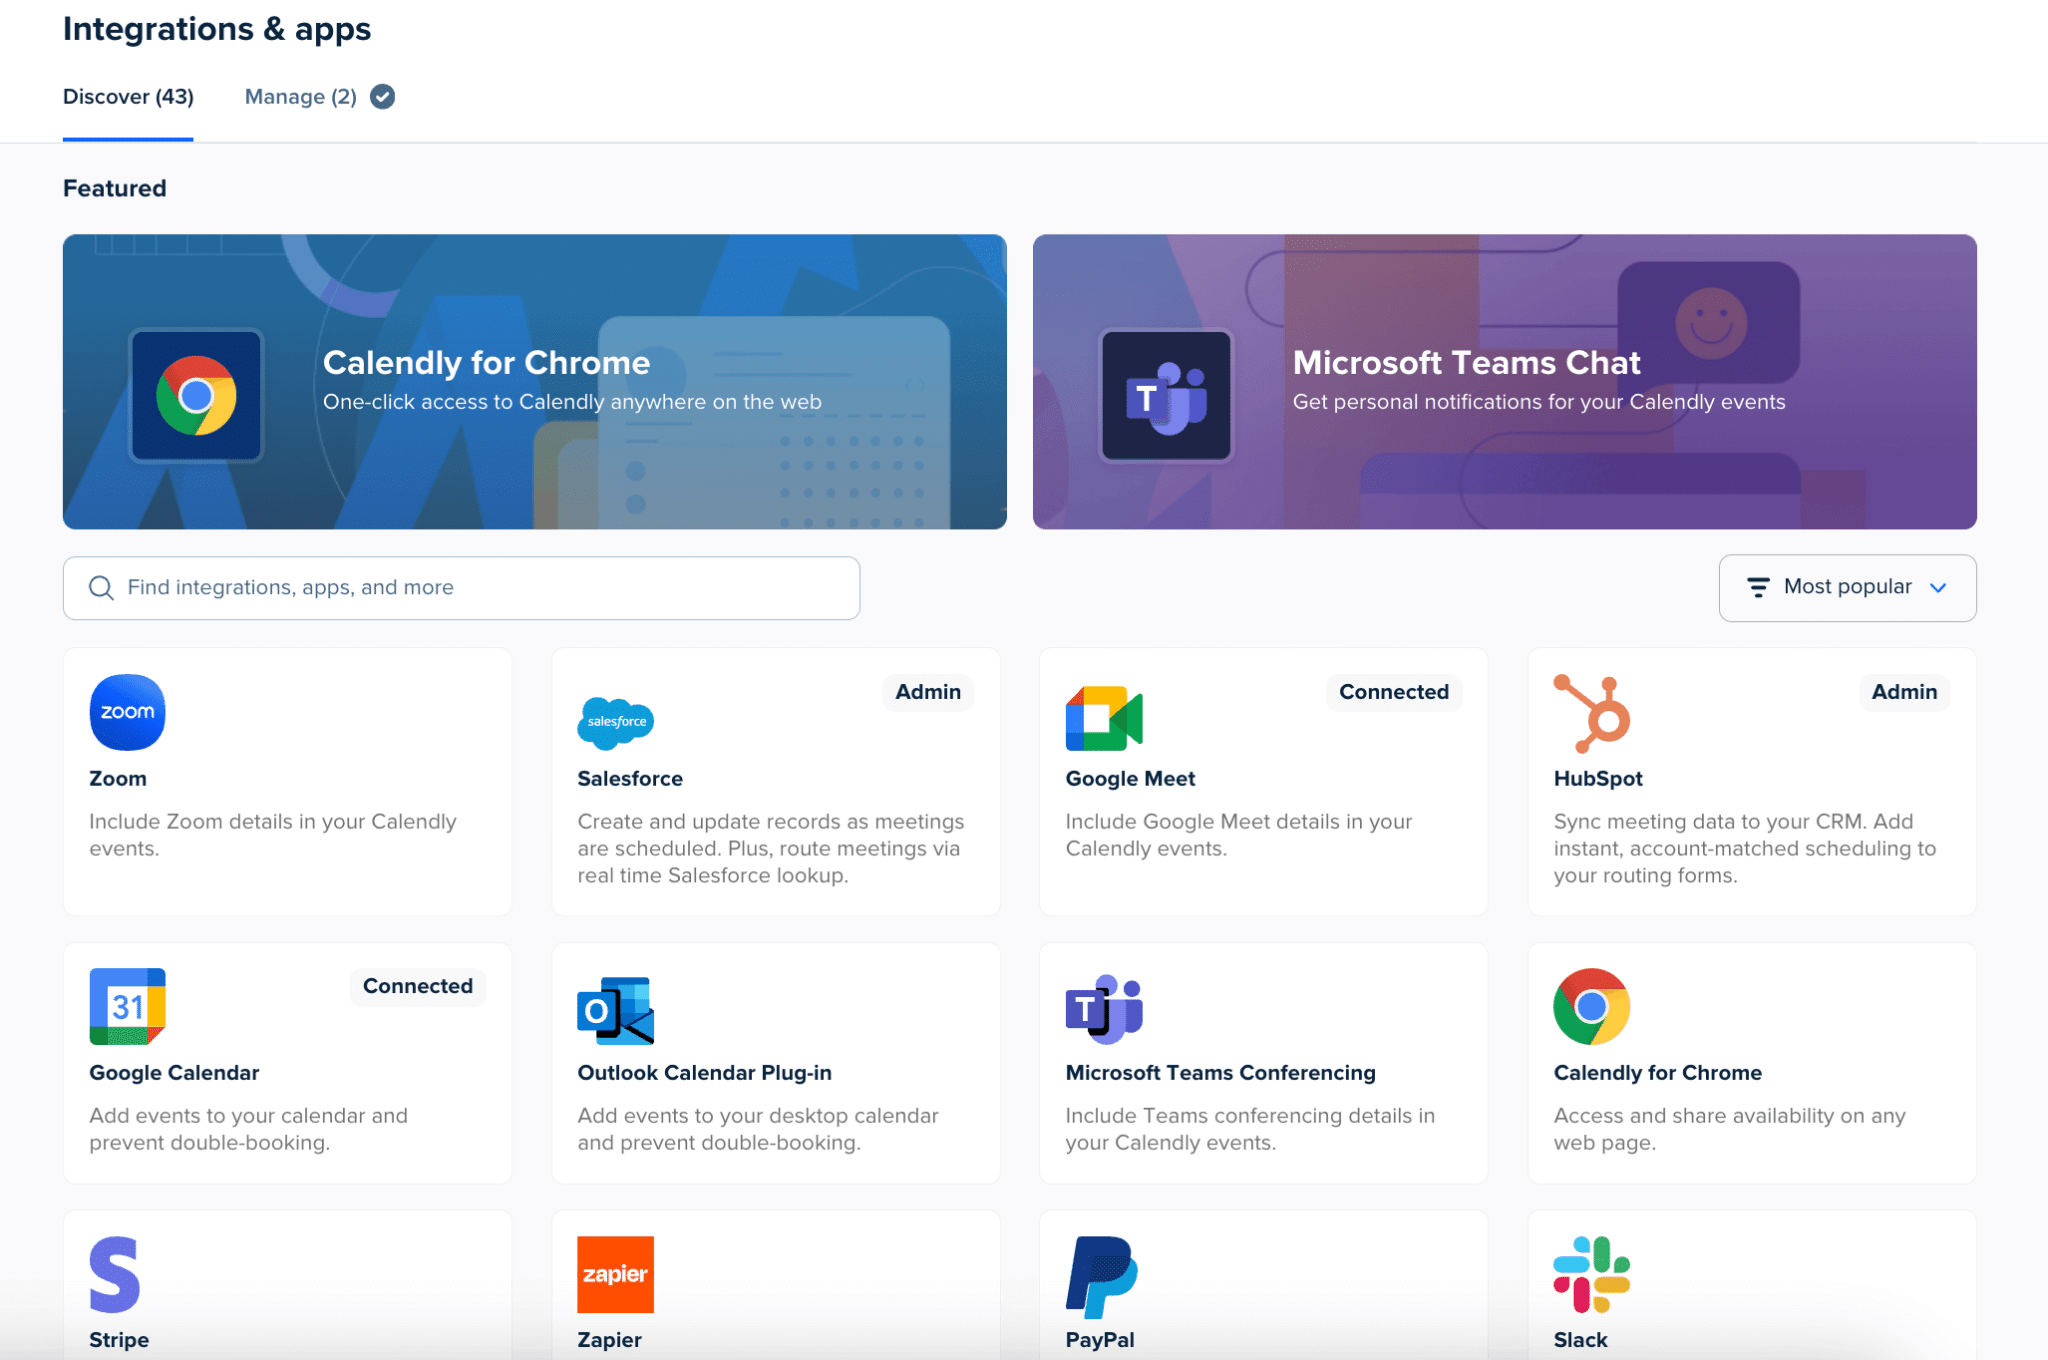Click the Admin badge on Salesforce card
Image resolution: width=2048 pixels, height=1360 pixels.
(928, 692)
